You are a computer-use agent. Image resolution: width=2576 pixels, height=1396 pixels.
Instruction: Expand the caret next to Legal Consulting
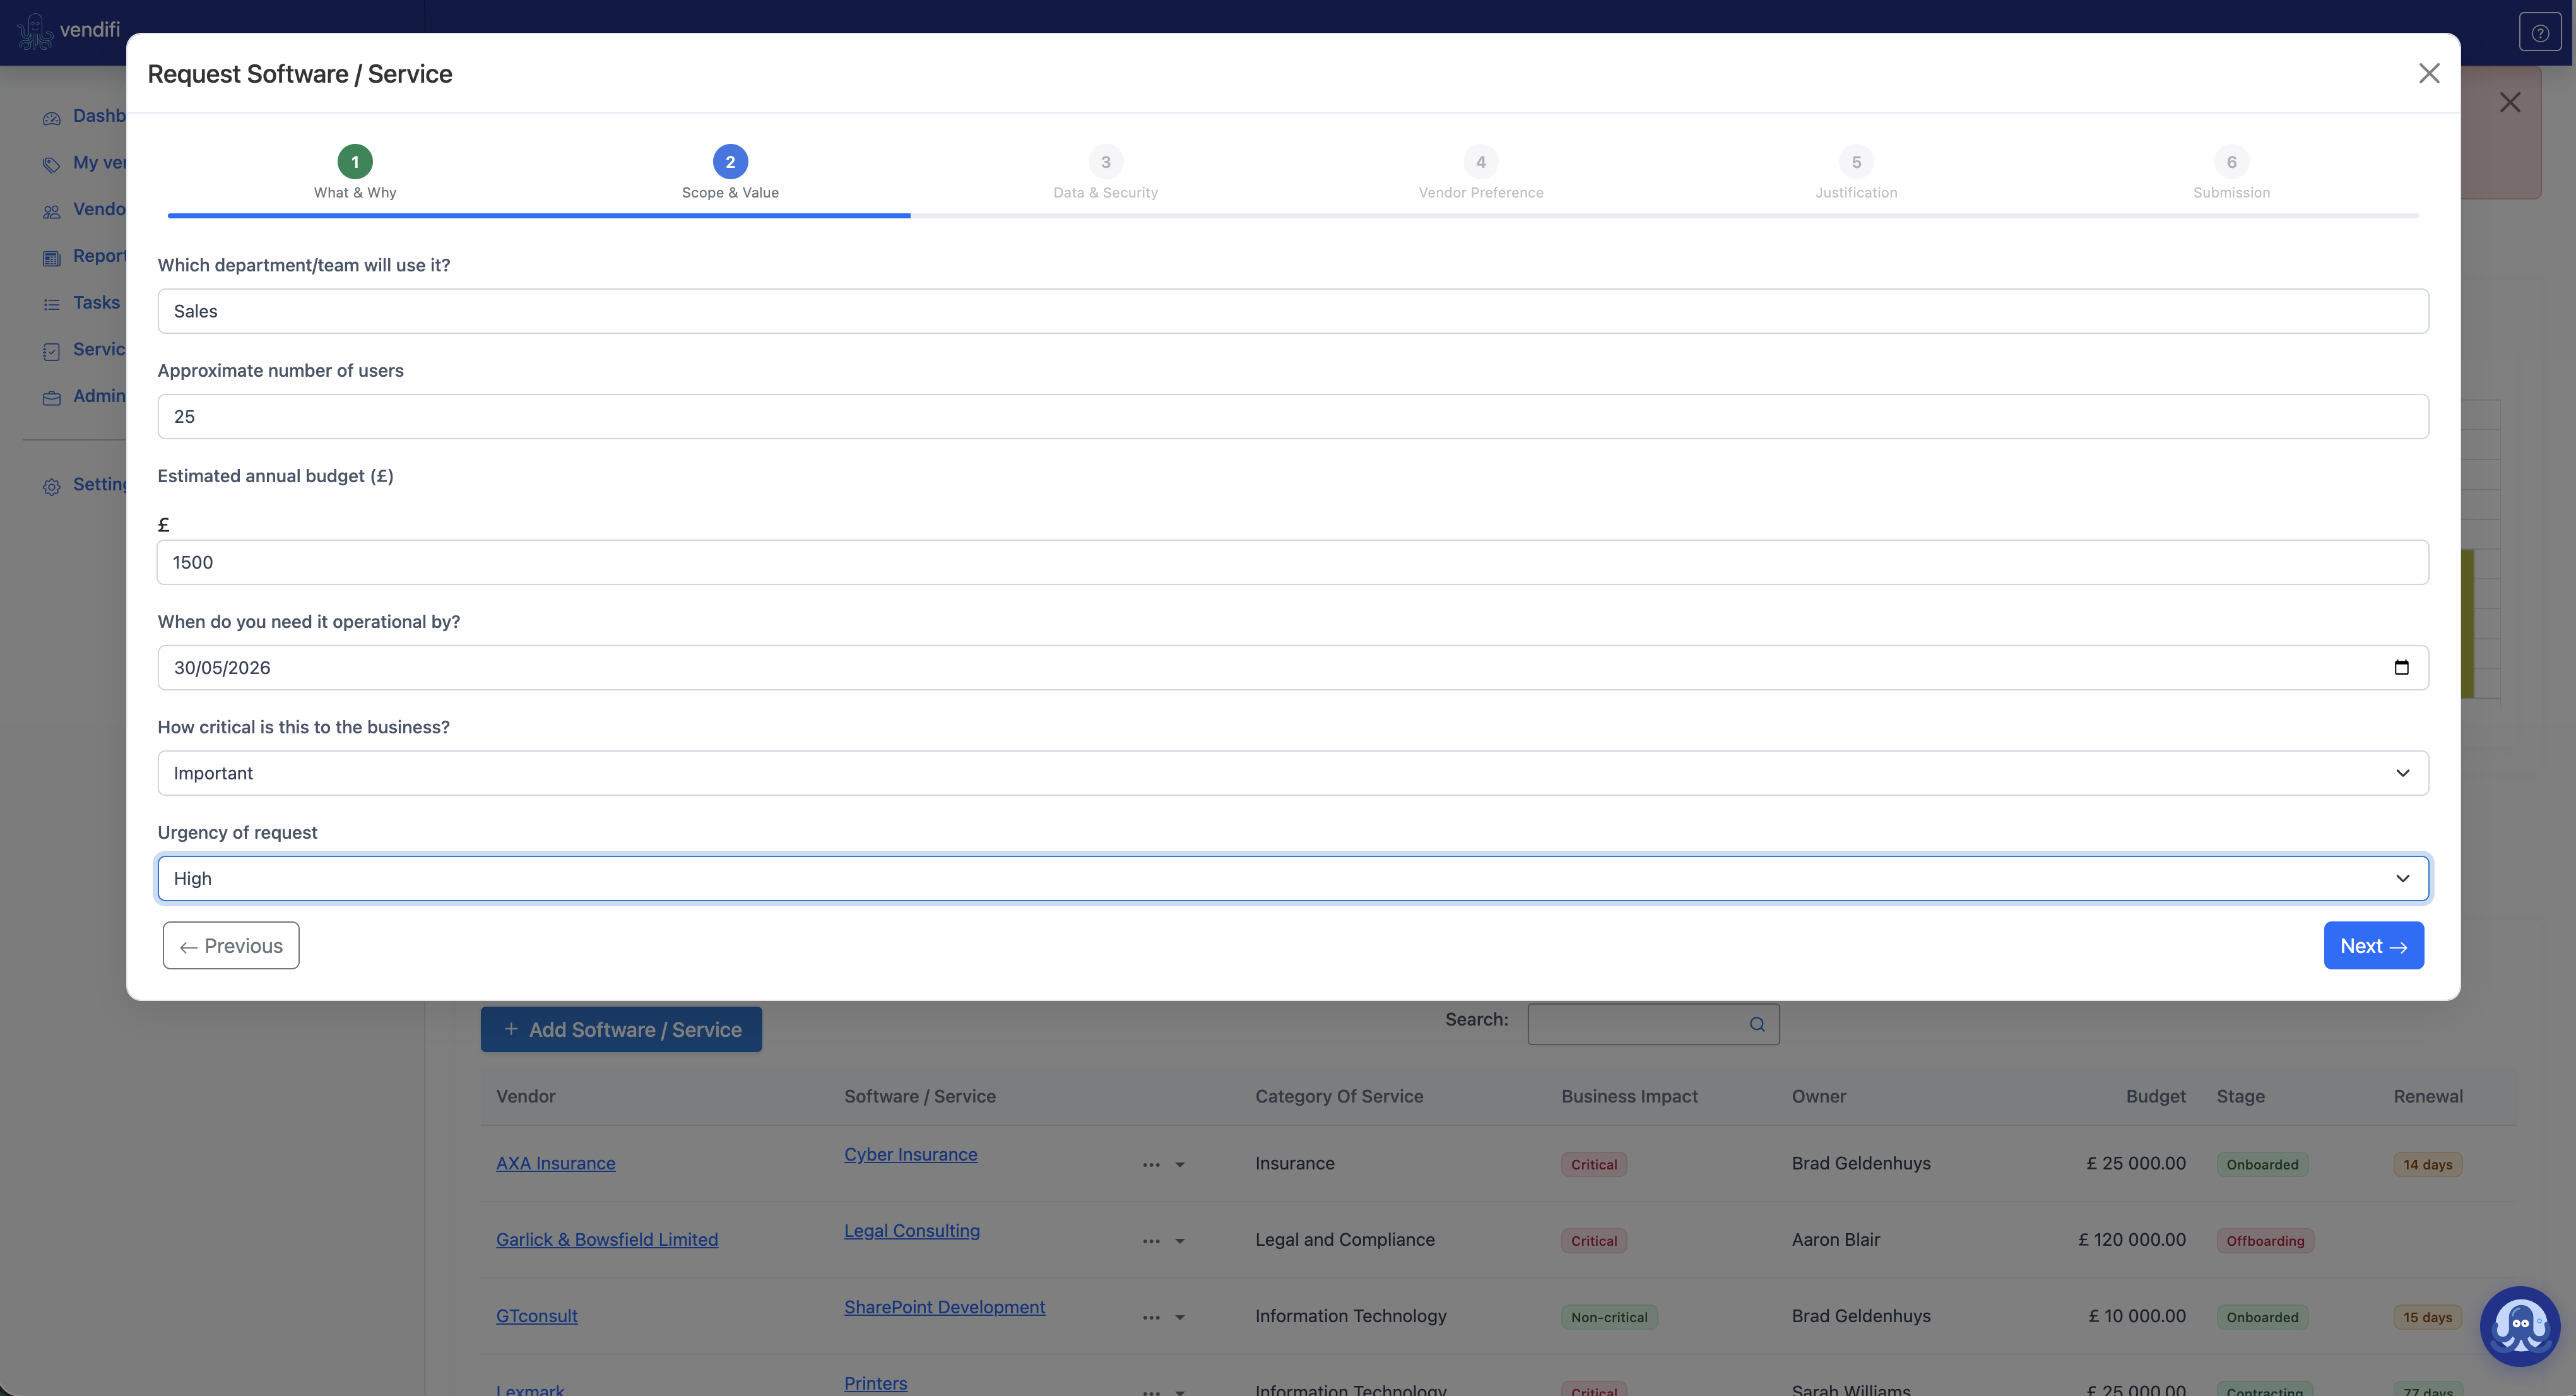click(x=1180, y=1241)
